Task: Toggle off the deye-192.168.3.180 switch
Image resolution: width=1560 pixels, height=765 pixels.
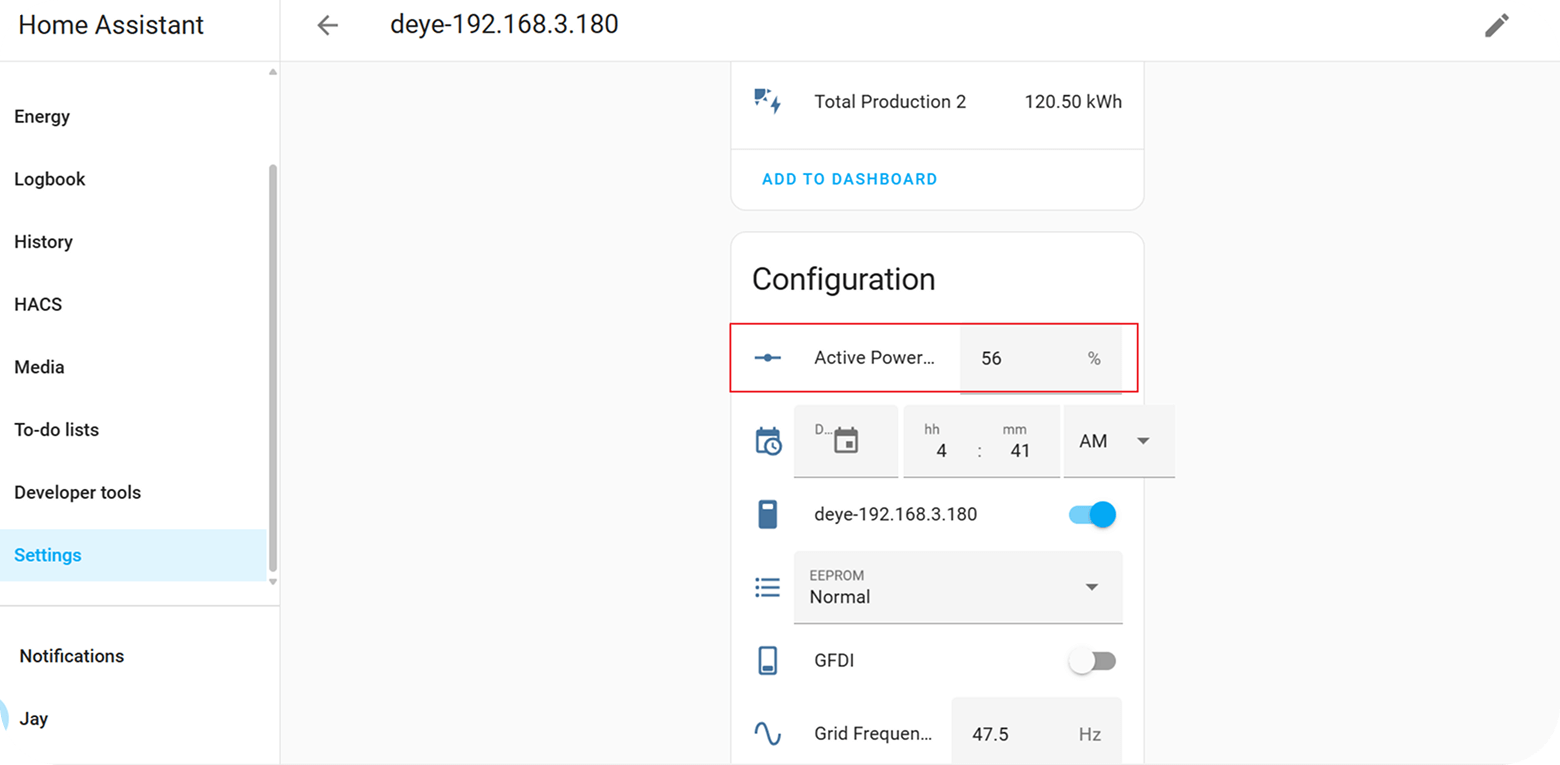Action: click(x=1092, y=515)
